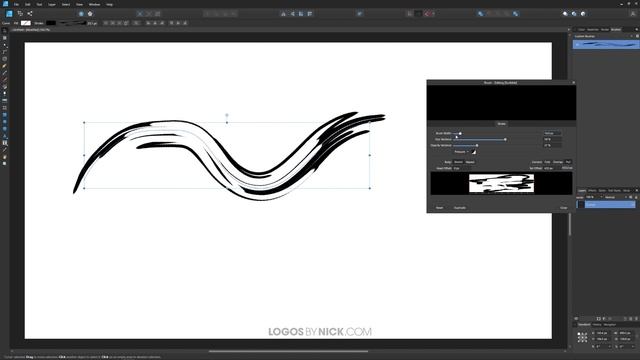This screenshot has width=640, height=360.
Task: Open the Corners Fold dropdown
Action: [547, 162]
